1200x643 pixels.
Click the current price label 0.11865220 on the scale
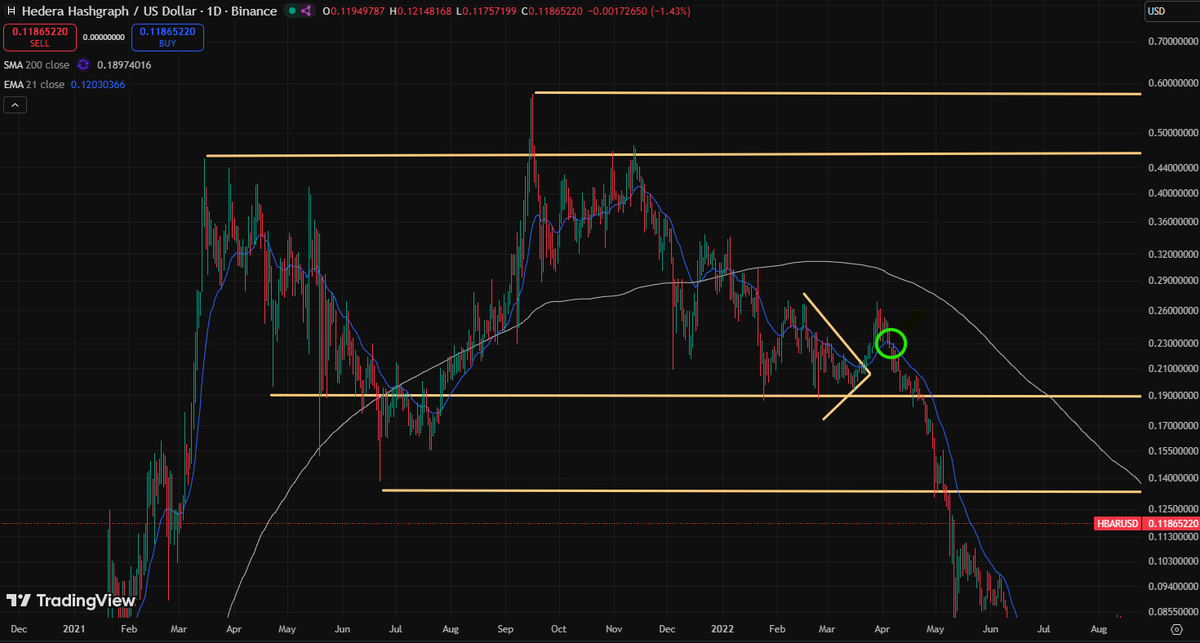point(1172,523)
